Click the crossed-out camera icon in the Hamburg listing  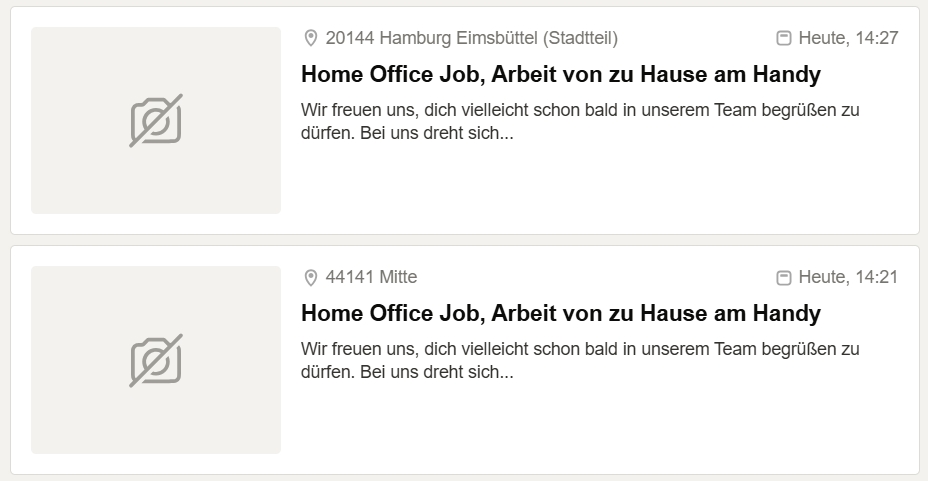[x=156, y=121]
